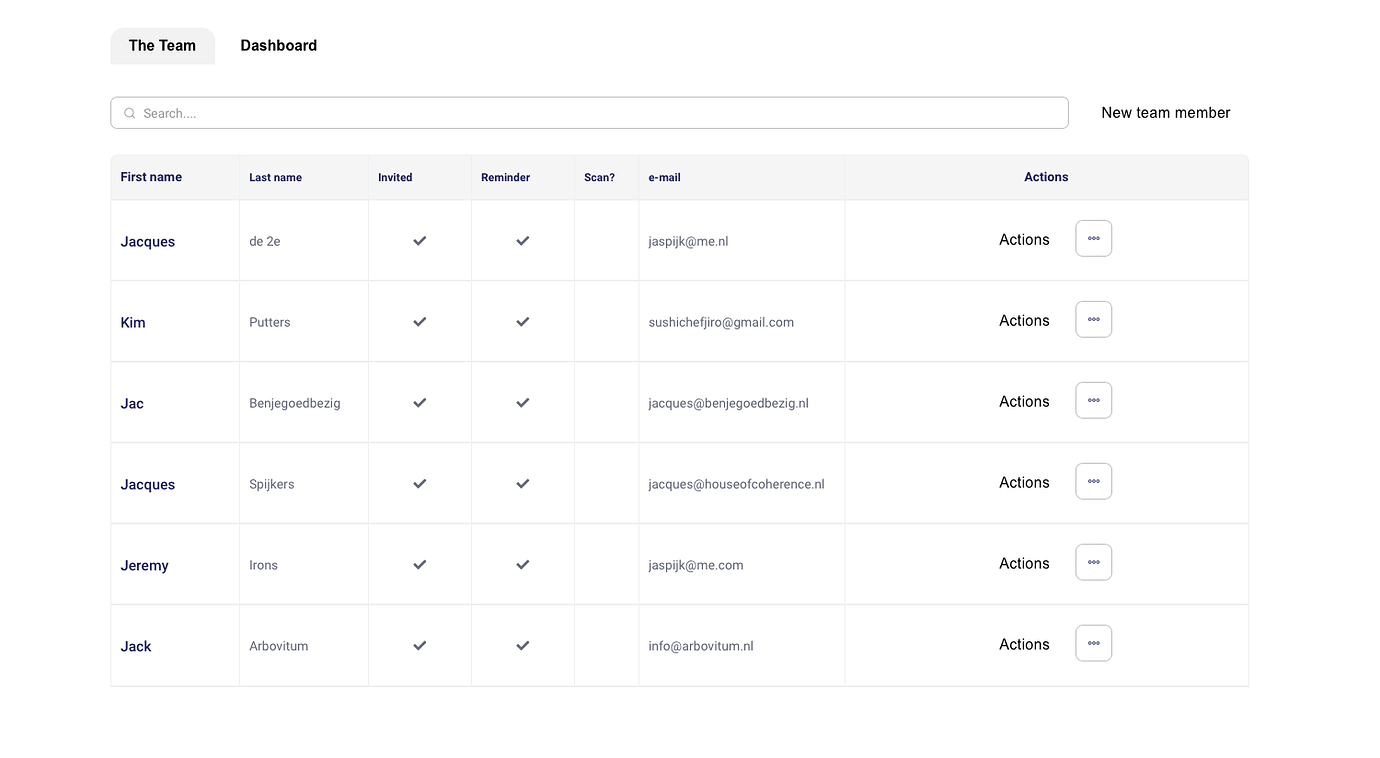Select The Team tab

pyautogui.click(x=162, y=46)
